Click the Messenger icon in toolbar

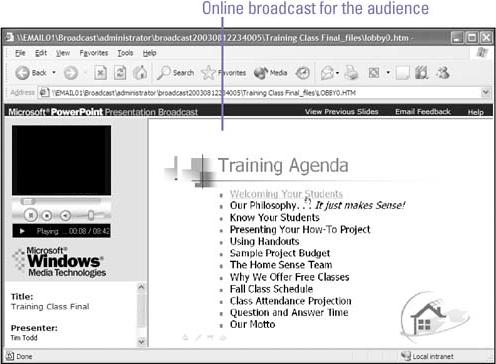point(443,73)
